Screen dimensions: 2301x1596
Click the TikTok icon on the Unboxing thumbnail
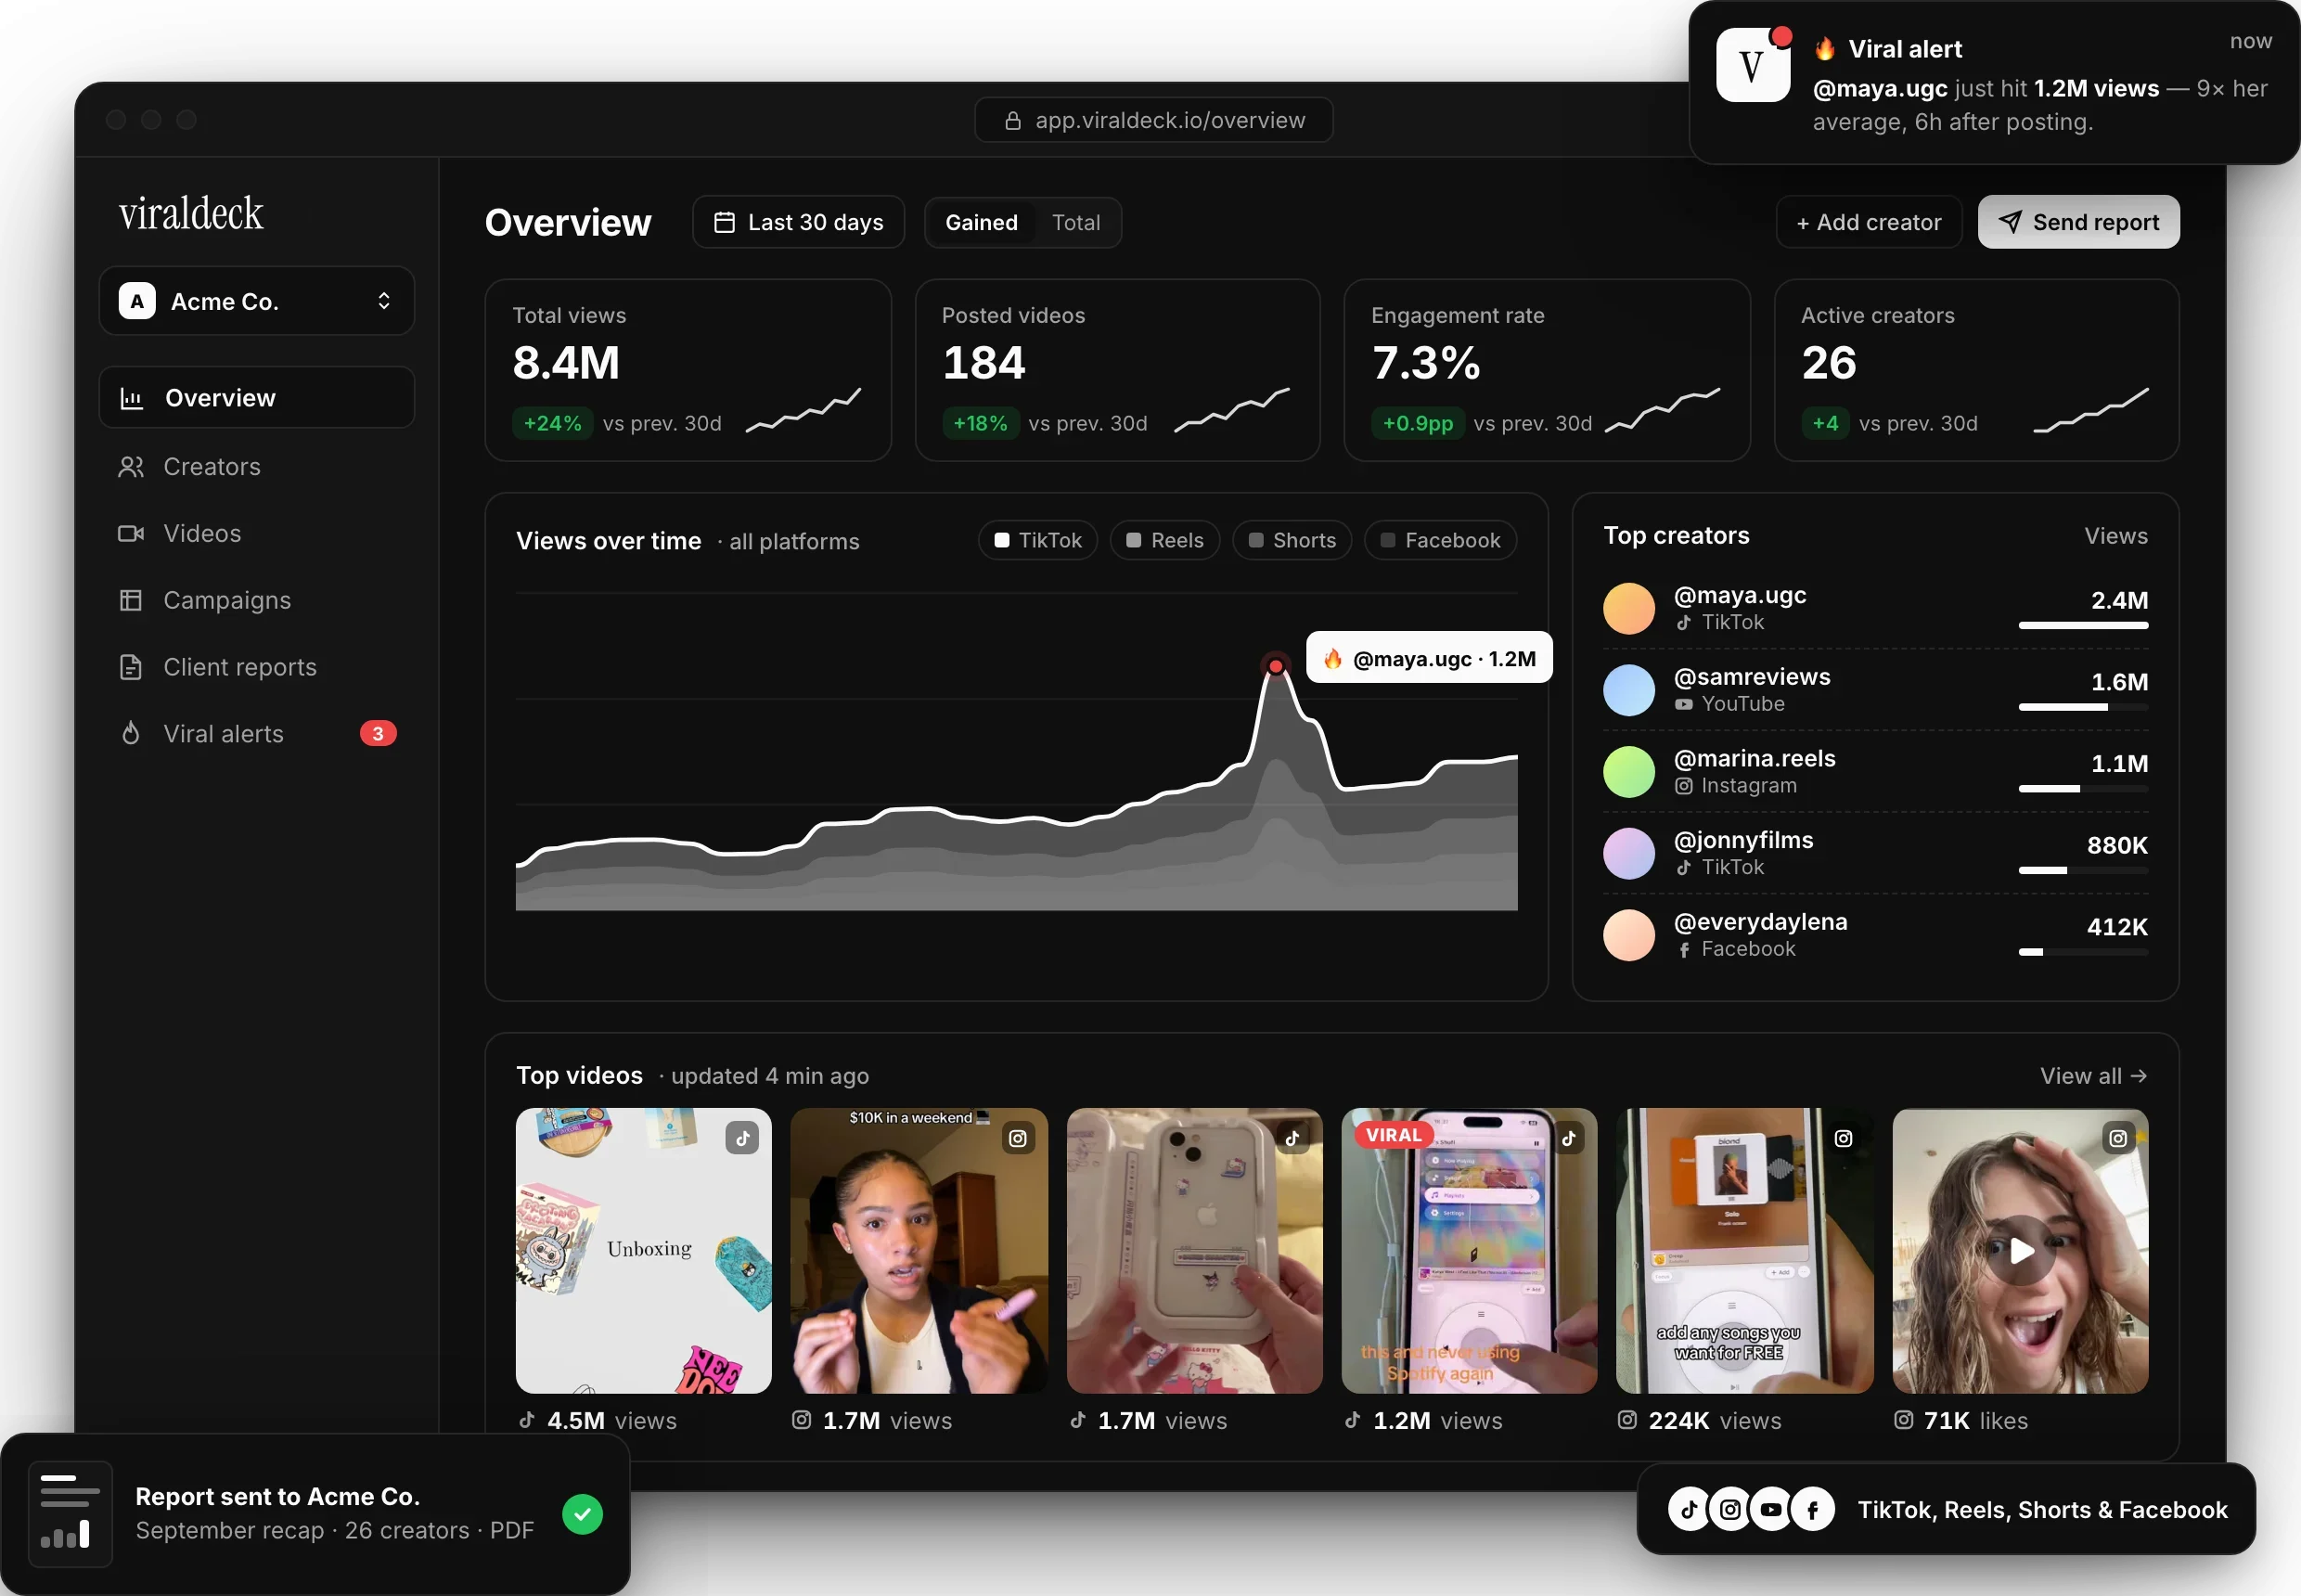coord(742,1138)
